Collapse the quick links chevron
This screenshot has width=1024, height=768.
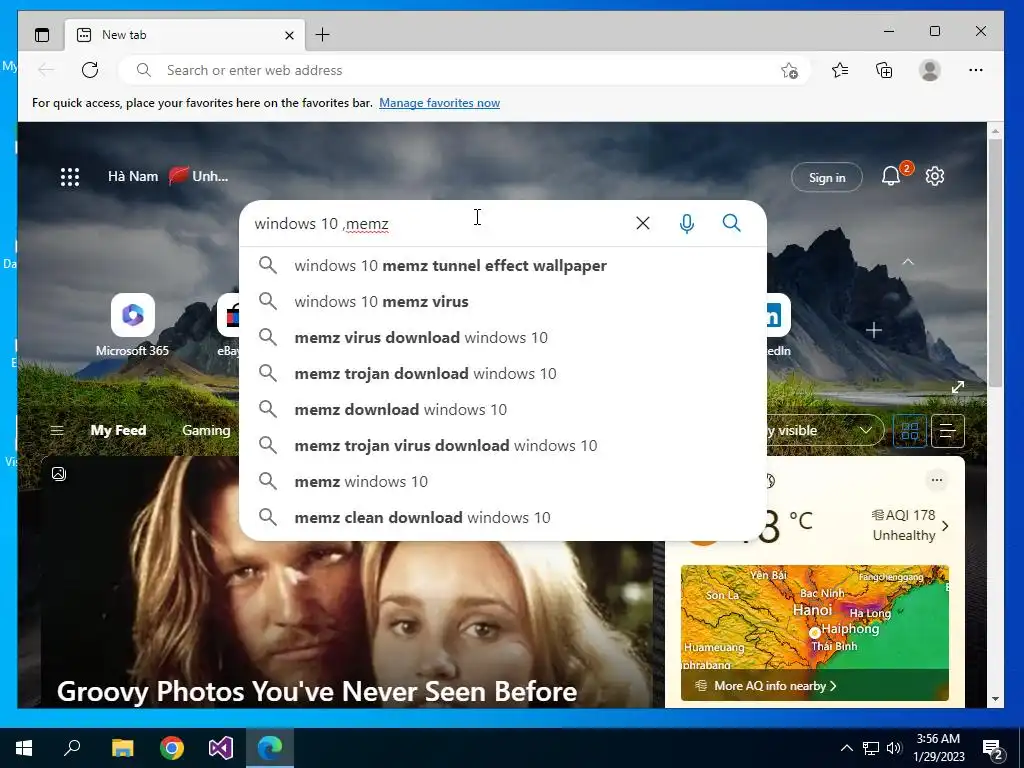(908, 262)
